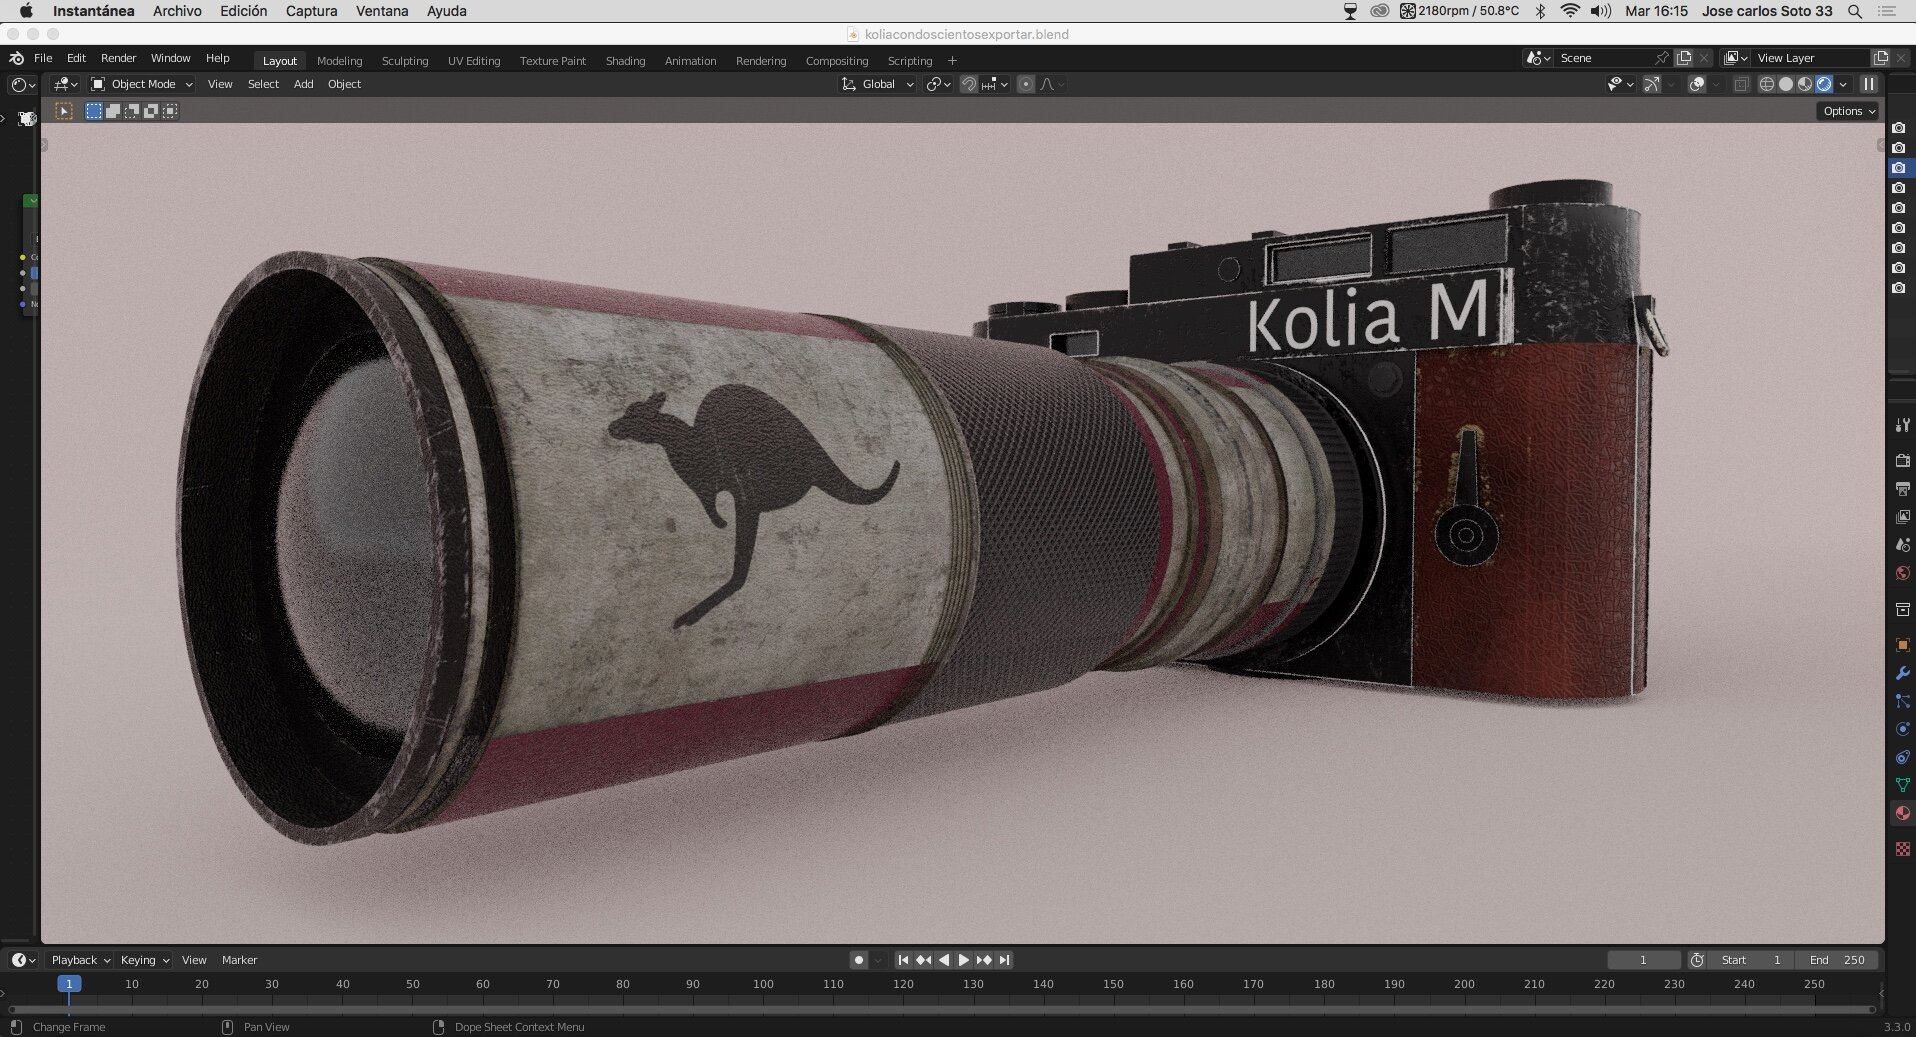Open the Object Data properties tab
The image size is (1916, 1037).
point(1902,785)
